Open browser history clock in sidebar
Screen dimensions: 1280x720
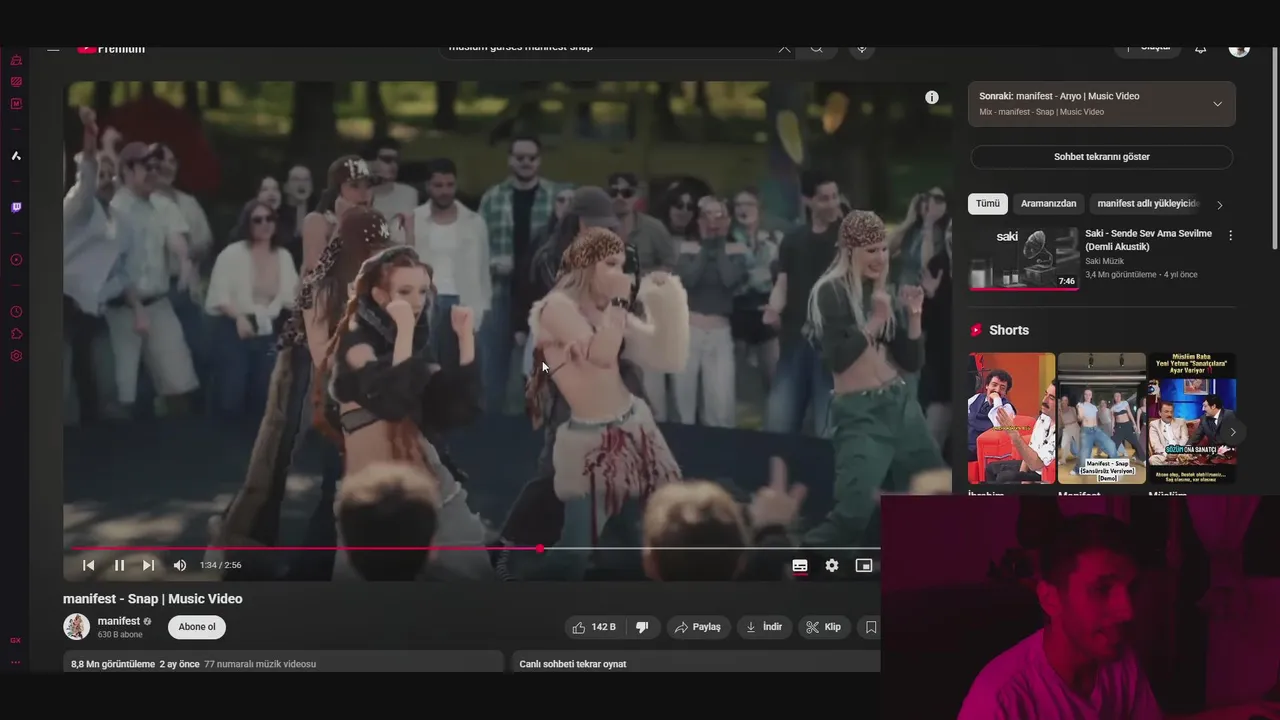pyautogui.click(x=16, y=312)
